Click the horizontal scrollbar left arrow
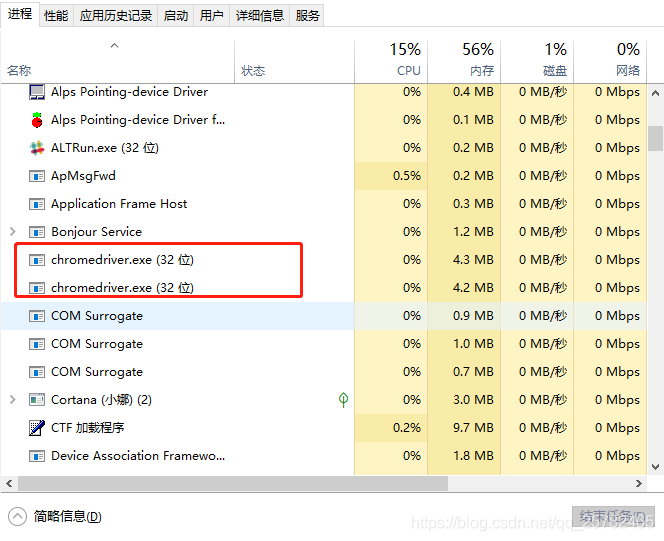The image size is (664, 541). [x=9, y=483]
